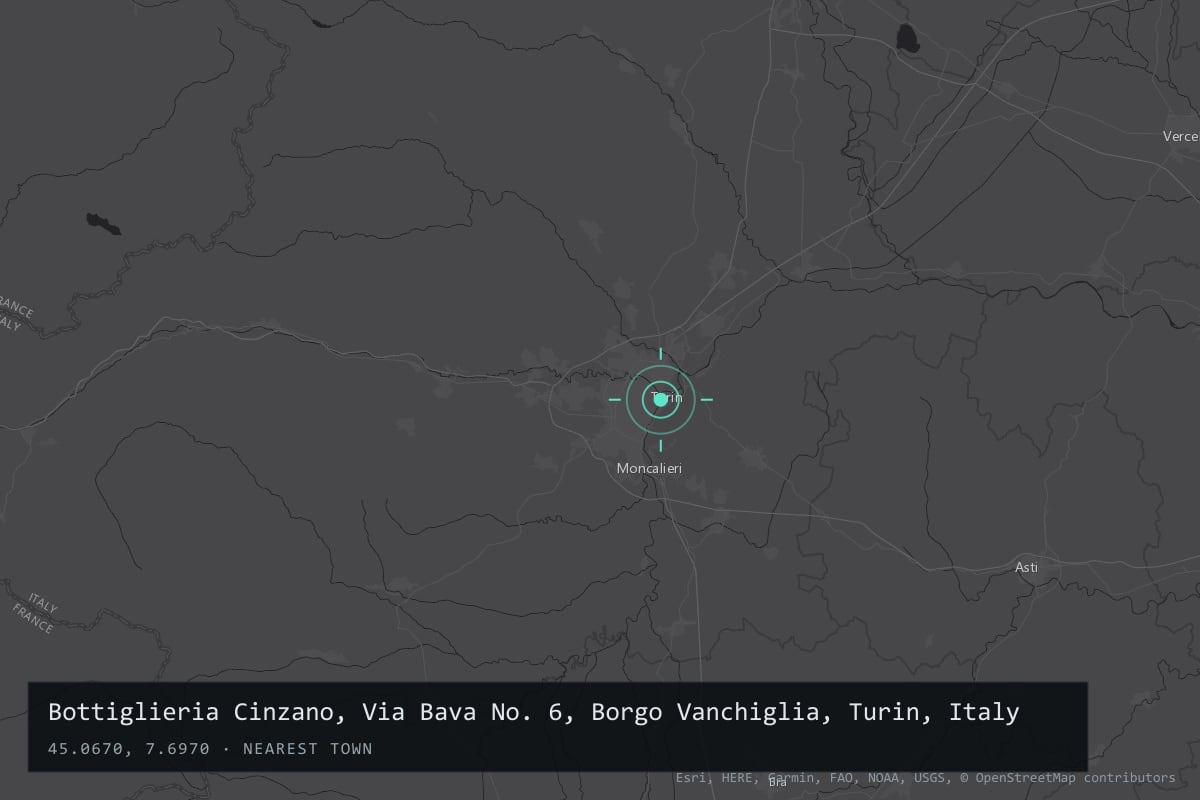
Task: Click the teal target marker on Turin
Action: coord(660,399)
